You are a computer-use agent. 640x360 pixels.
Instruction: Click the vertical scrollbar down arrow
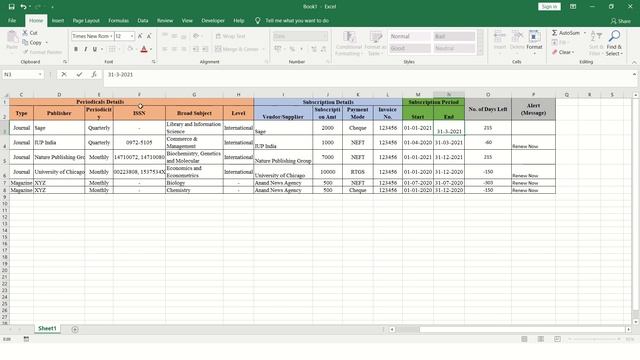tap(636, 322)
